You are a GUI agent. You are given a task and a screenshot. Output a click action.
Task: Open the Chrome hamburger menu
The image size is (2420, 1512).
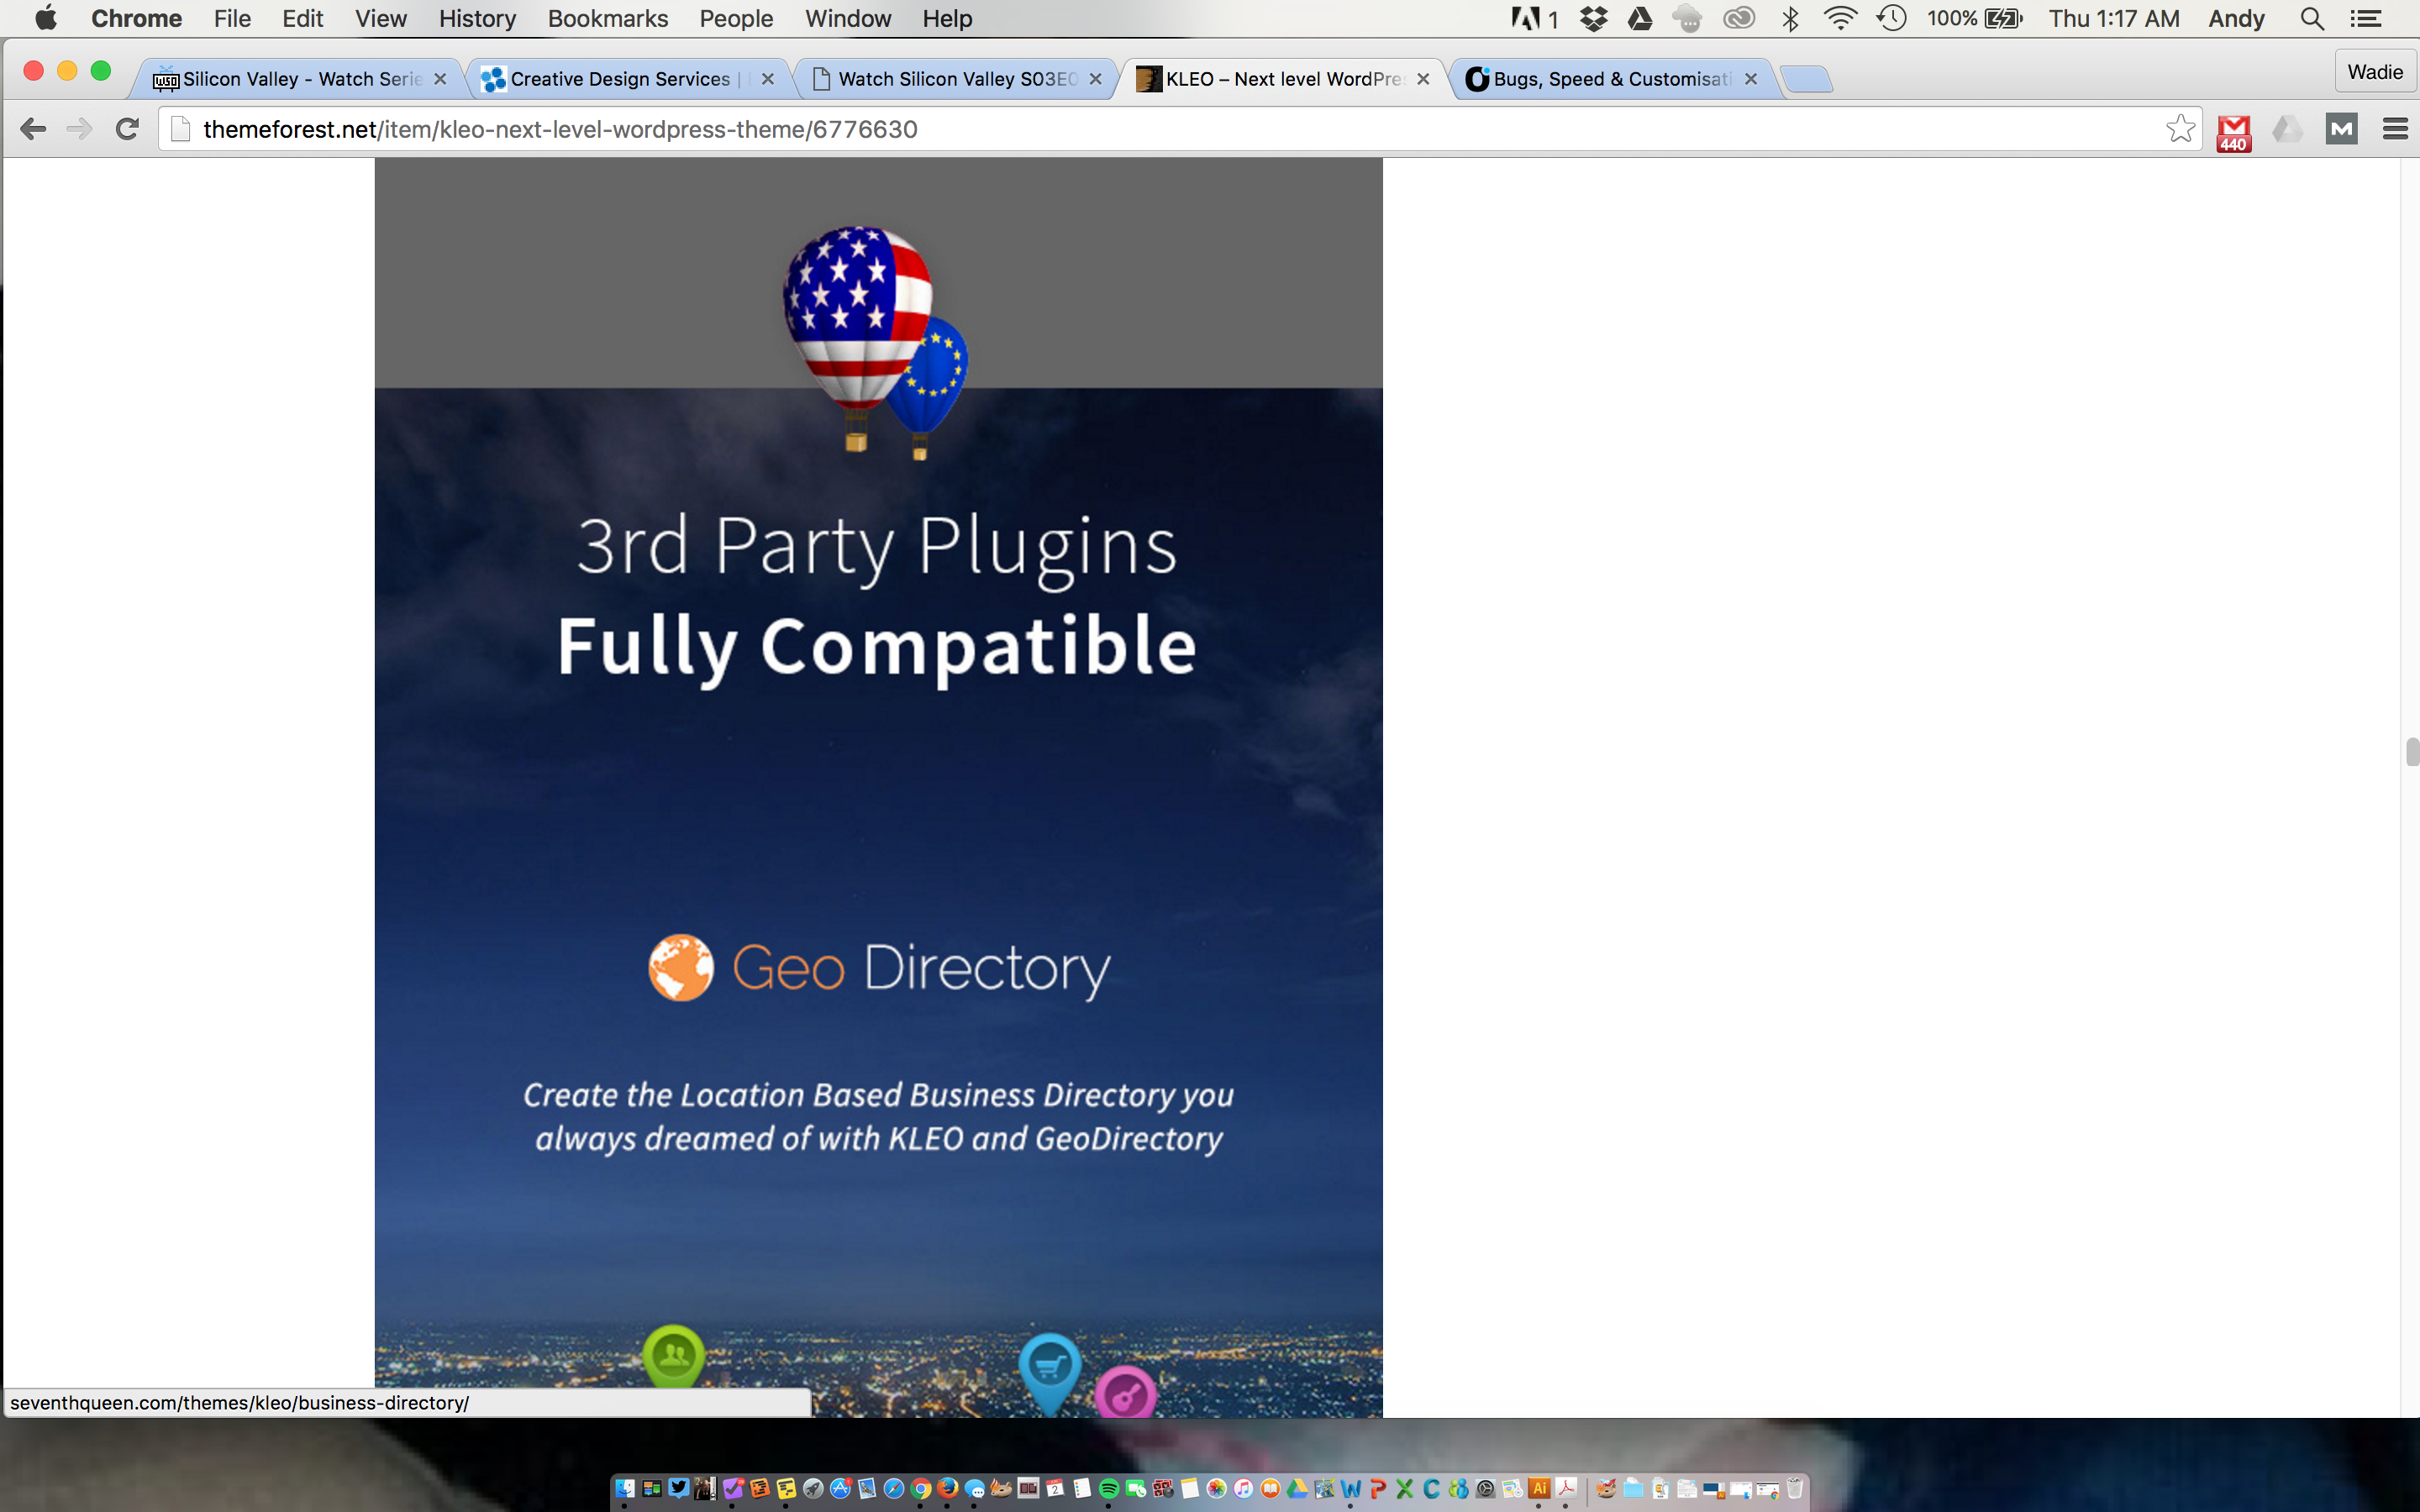2395,129
